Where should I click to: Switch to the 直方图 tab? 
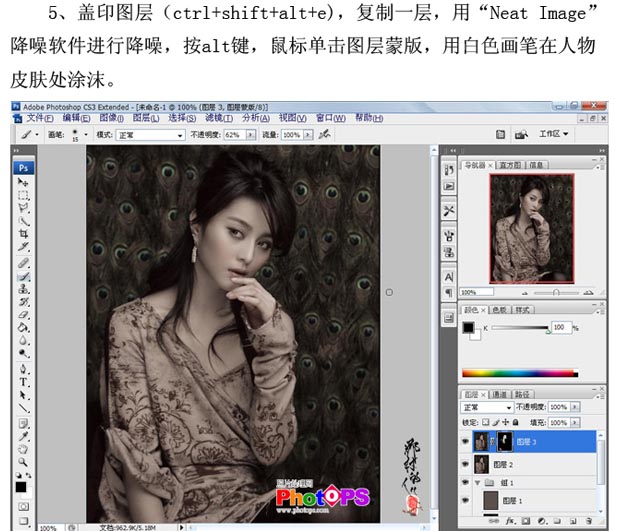coord(510,165)
